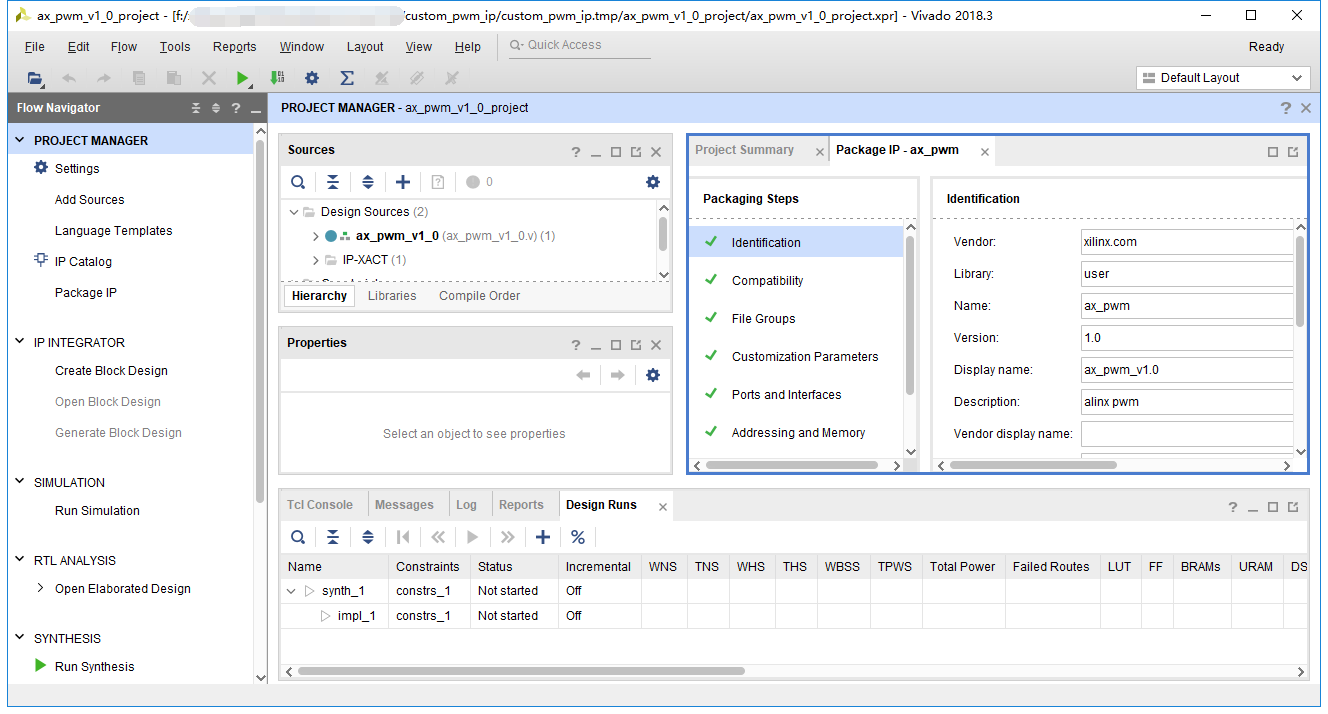Image resolution: width=1328 pixels, height=714 pixels.
Task: Open Flow Navigator help question mark
Action: pyautogui.click(x=236, y=108)
